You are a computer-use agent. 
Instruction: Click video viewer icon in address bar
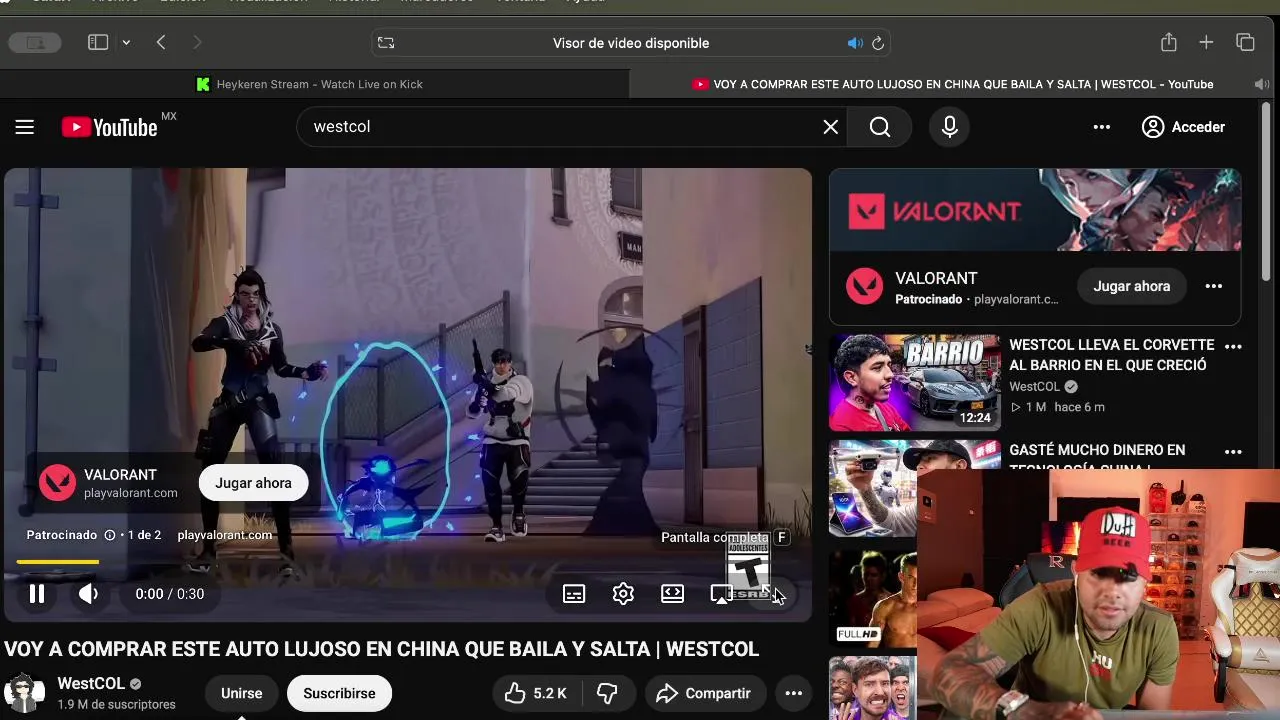(x=386, y=43)
